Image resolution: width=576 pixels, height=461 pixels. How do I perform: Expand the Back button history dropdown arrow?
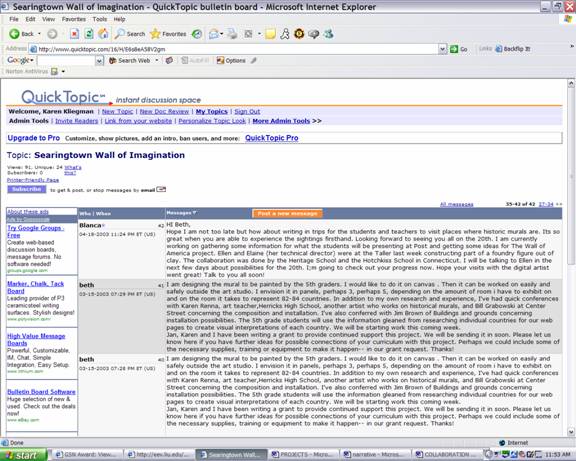click(39, 34)
